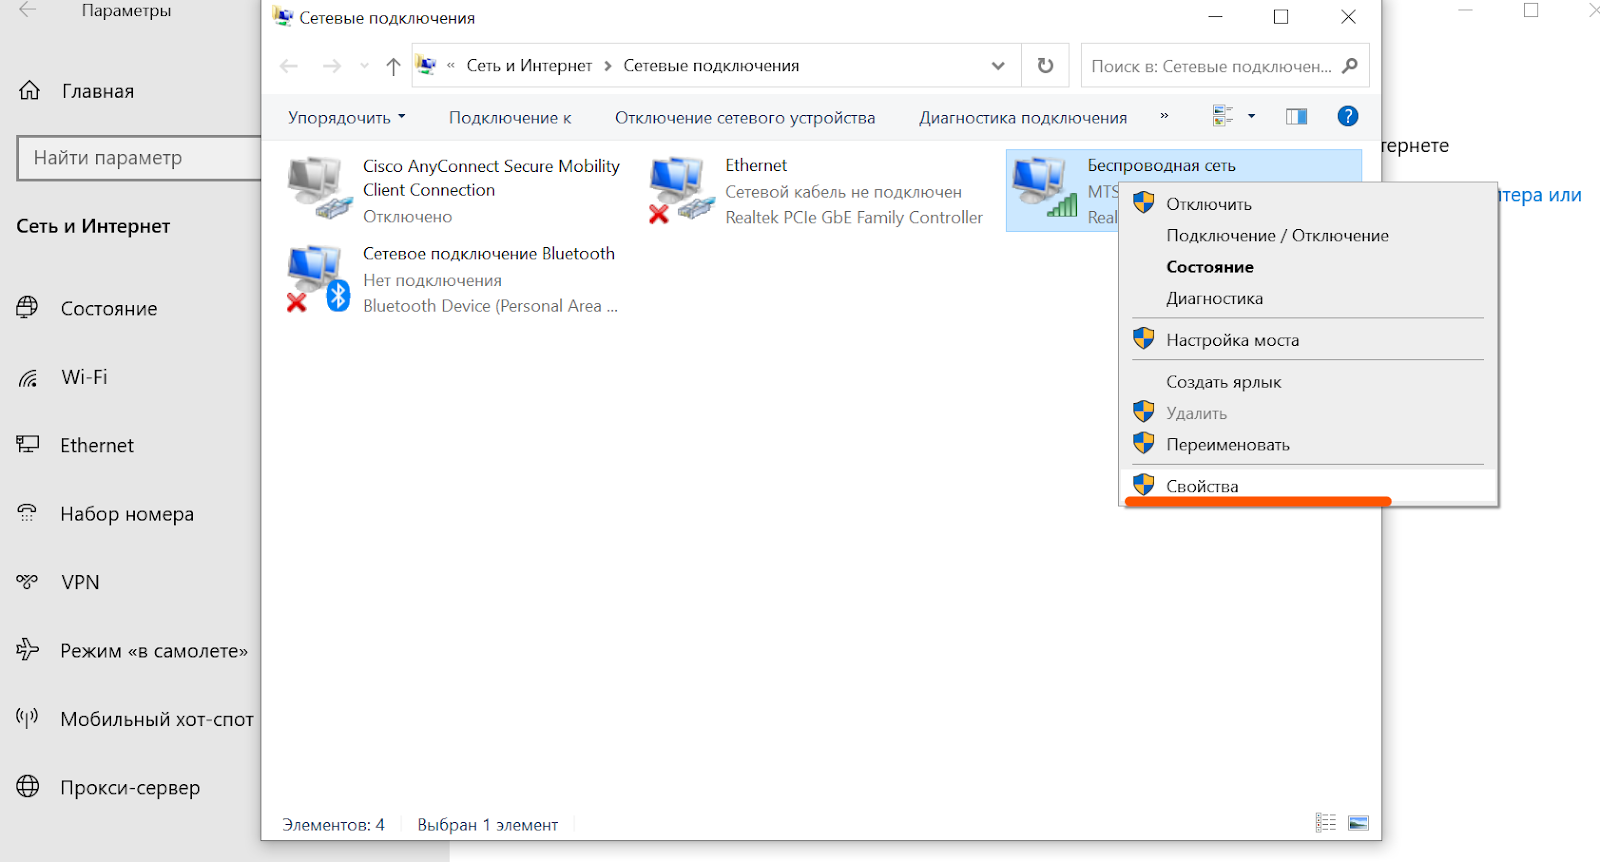Select Состояние in the context menu
The height and width of the screenshot is (862, 1600).
1308,267
